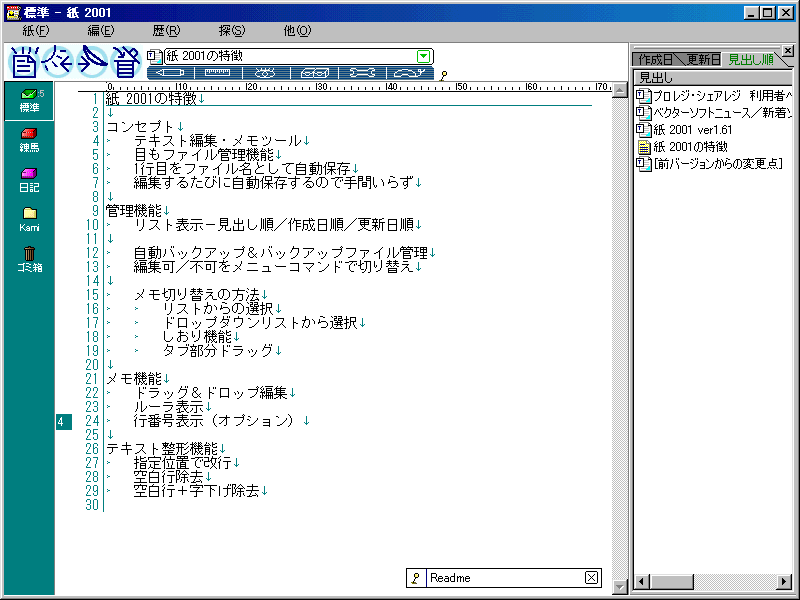Click the app icon in title bar
Viewport: 800px width, 600px height.
[13, 12]
